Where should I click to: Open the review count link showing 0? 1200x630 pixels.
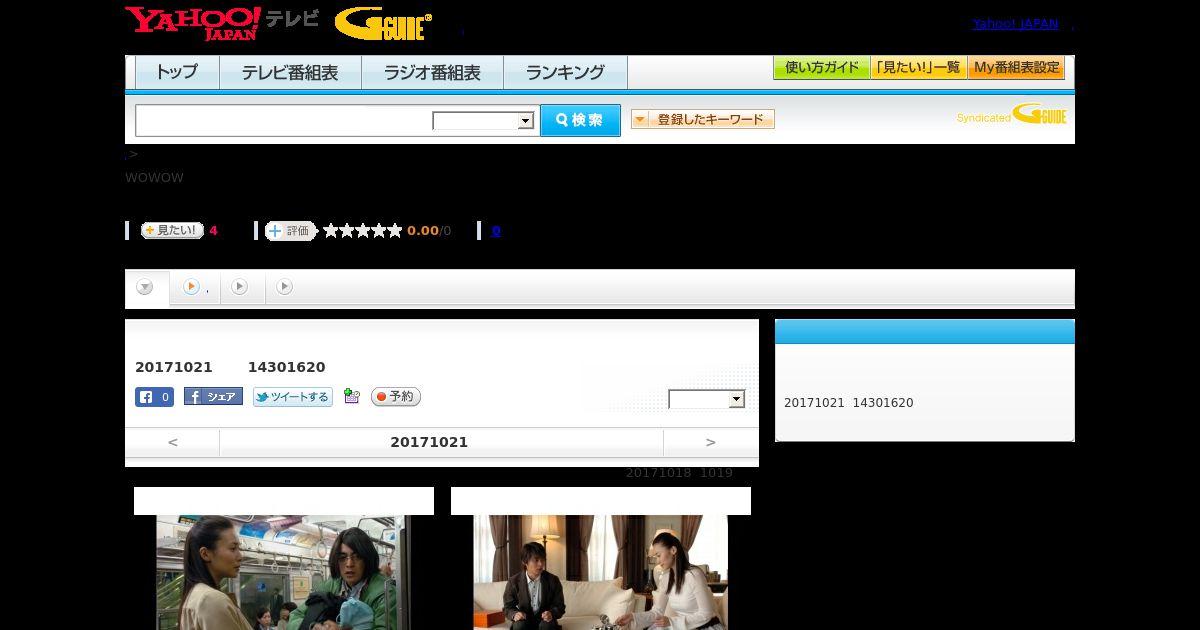coord(496,231)
